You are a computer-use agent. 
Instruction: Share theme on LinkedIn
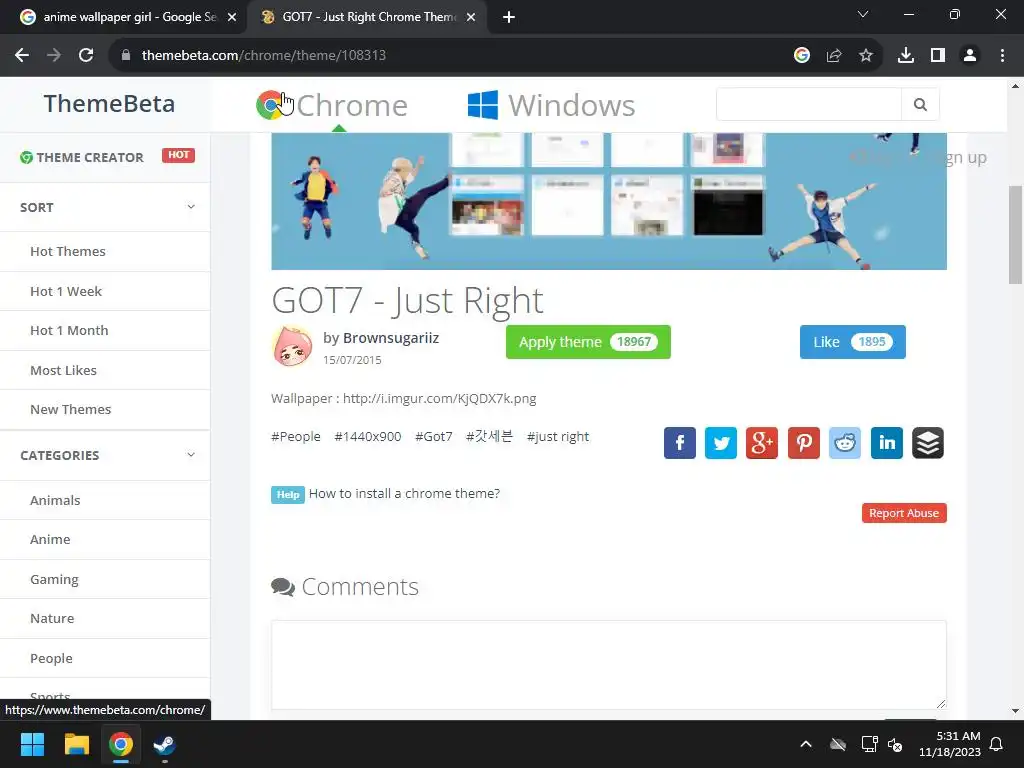tap(886, 443)
